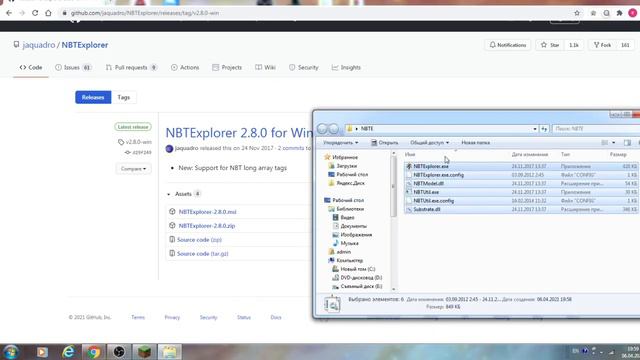Fork the NBTExplorer repository
640x360 pixels.
point(602,45)
